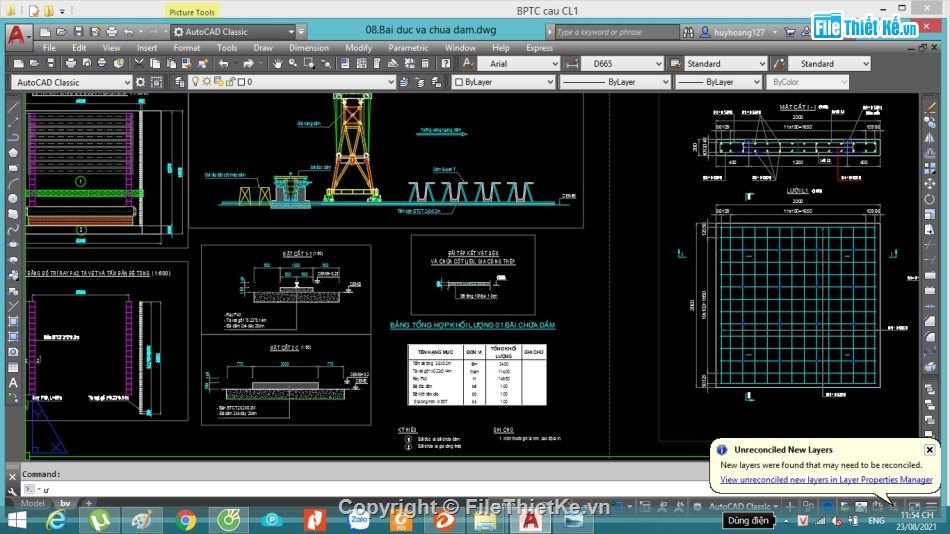Click the Workspace Settings gear icon
Viewport: 950px width, 534px height.
click(141, 82)
